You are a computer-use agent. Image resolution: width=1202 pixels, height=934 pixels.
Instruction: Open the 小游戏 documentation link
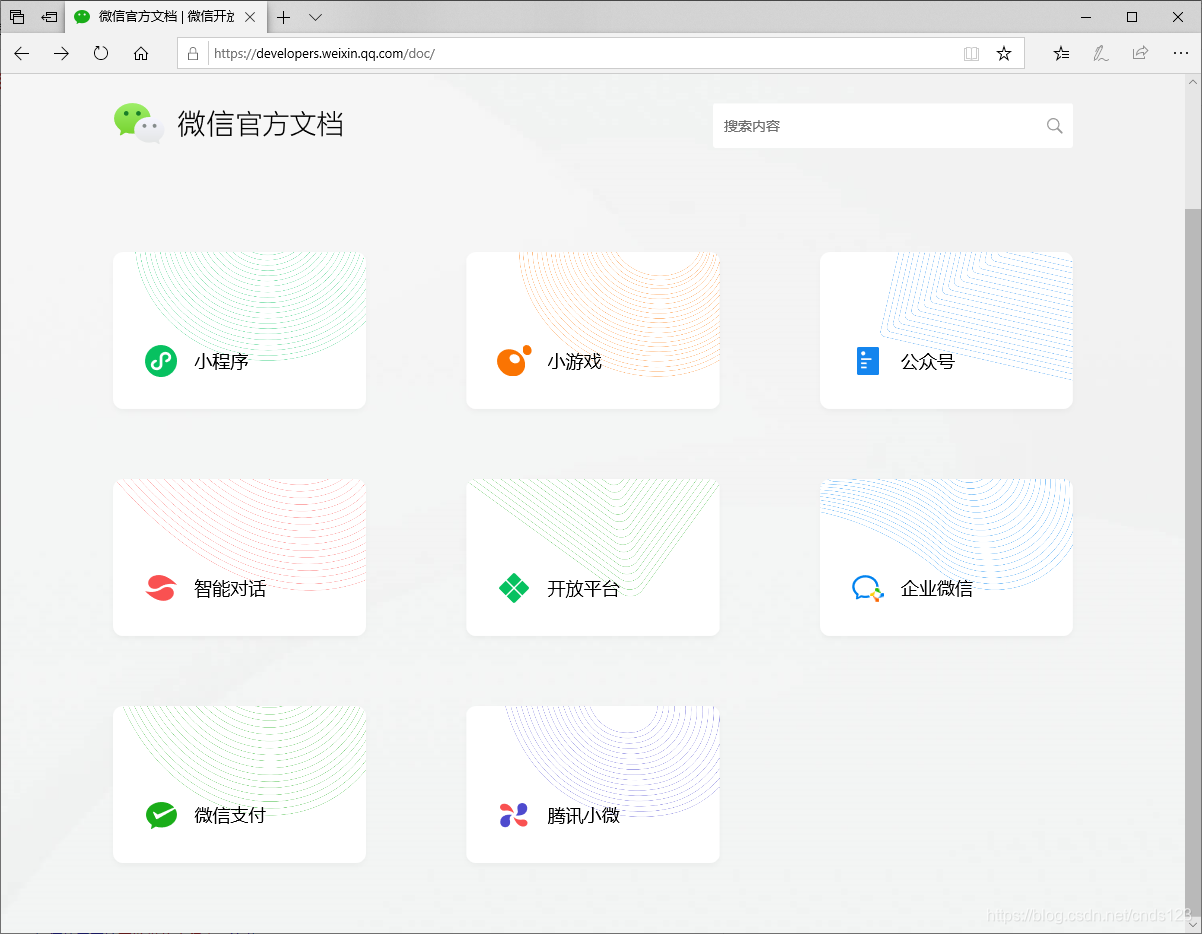click(593, 330)
